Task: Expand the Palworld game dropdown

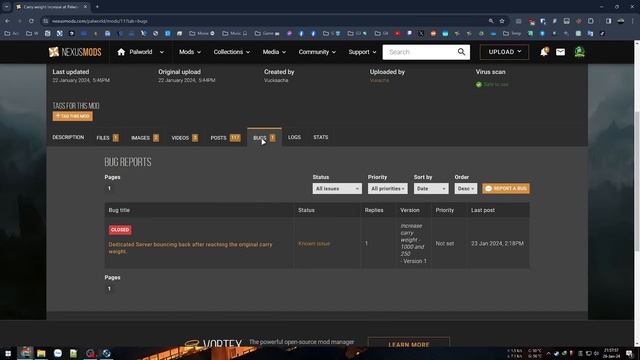Action: click(x=162, y=52)
